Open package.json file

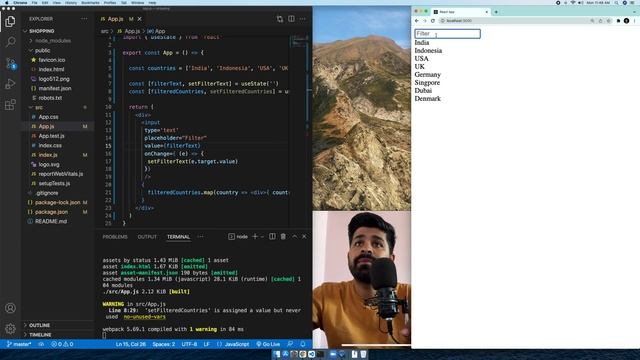click(x=51, y=212)
